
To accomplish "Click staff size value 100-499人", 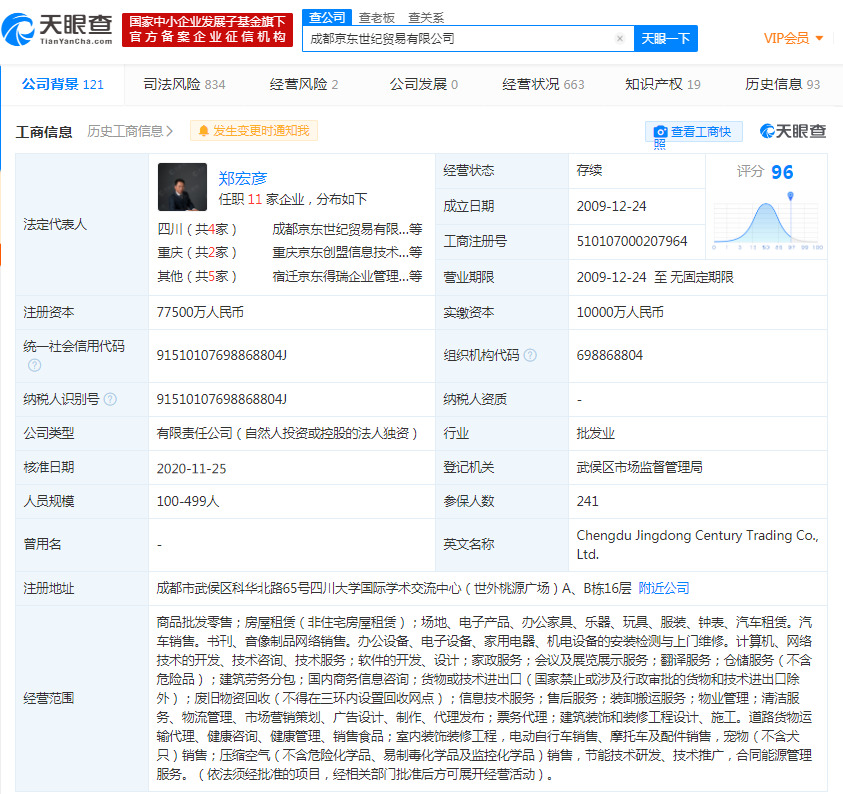I will pos(188,502).
